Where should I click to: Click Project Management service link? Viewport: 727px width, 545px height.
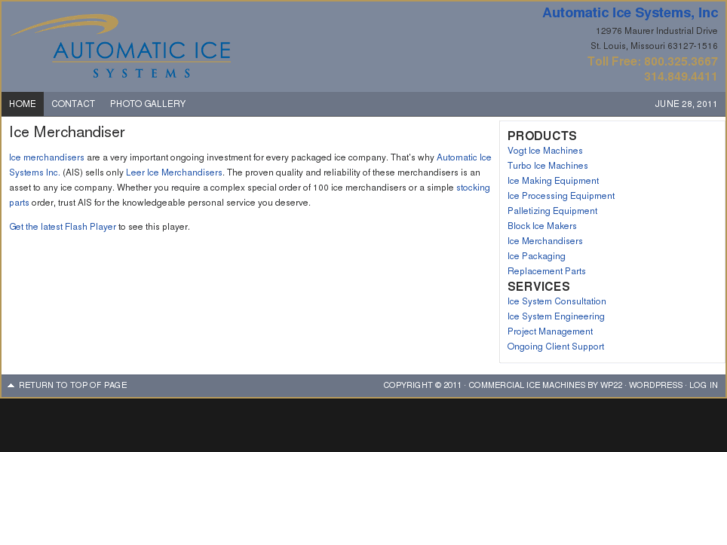pos(550,332)
